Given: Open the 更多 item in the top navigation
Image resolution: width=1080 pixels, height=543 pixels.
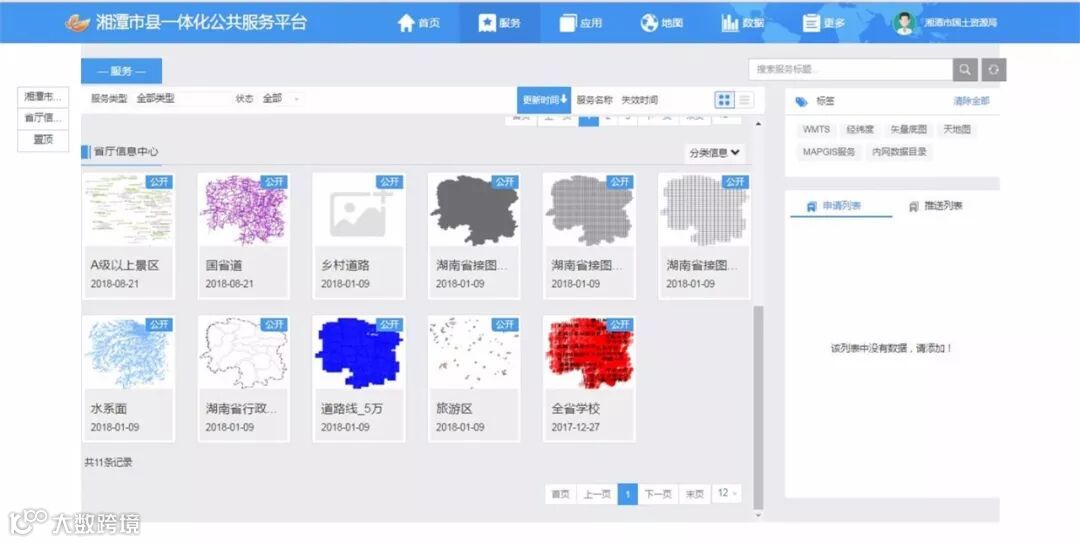Looking at the screenshot, I should 823,23.
